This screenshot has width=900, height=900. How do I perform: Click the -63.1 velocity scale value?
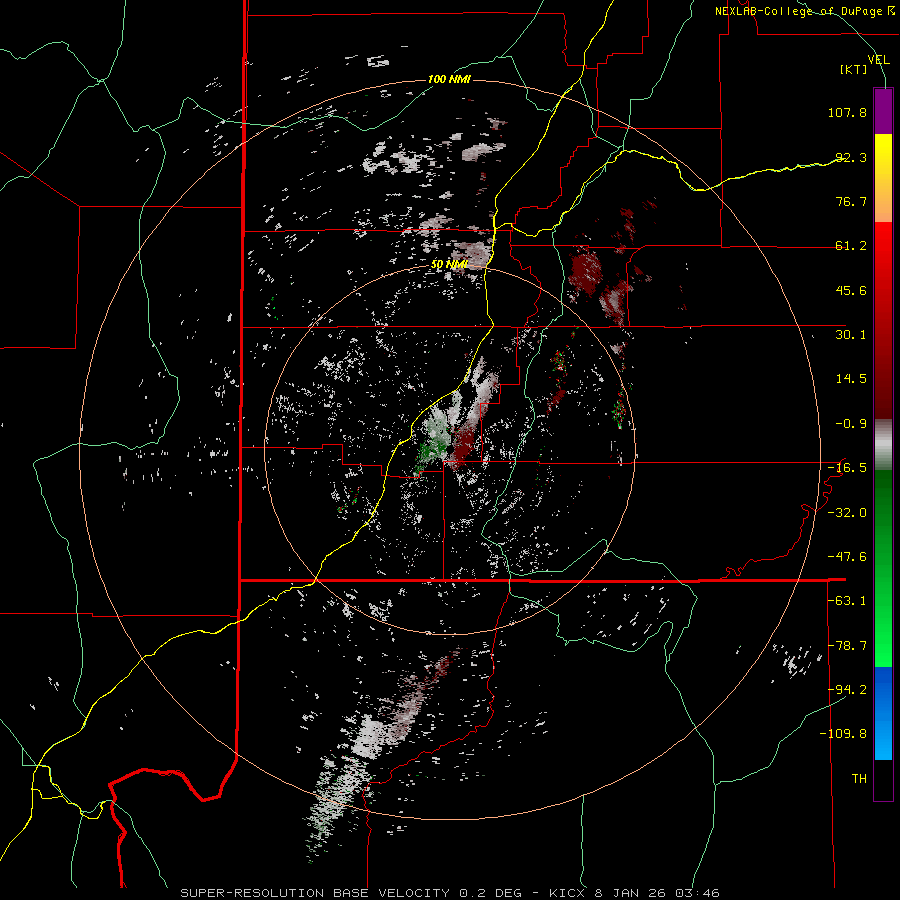[847, 601]
